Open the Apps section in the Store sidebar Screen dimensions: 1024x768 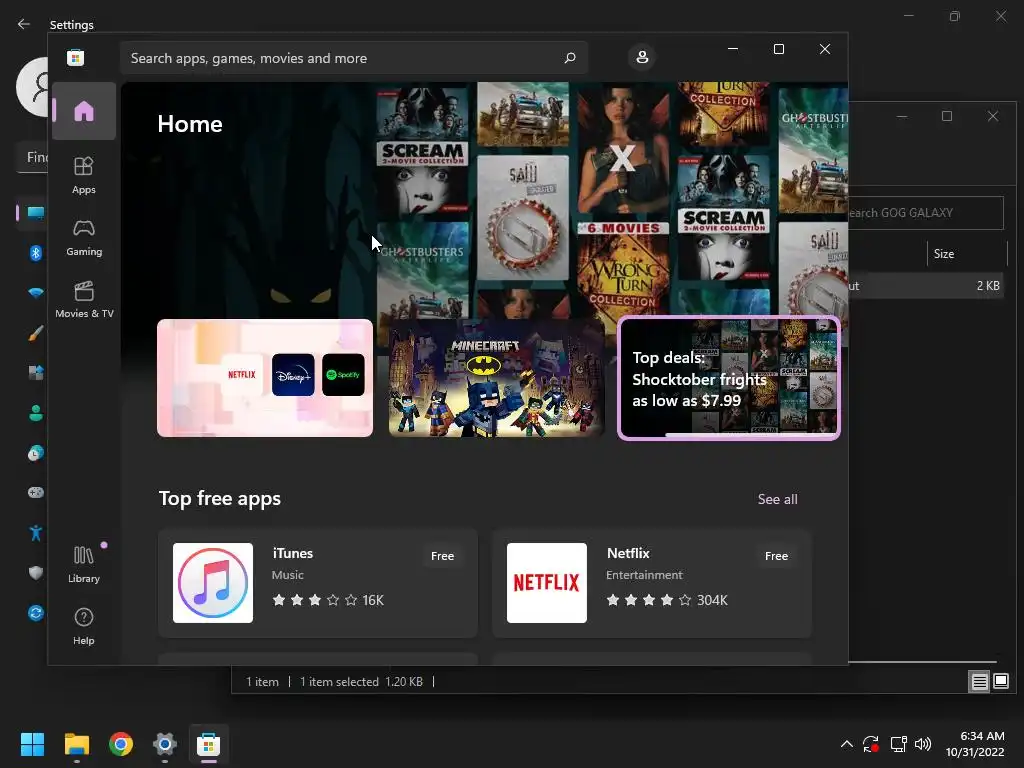(x=84, y=175)
